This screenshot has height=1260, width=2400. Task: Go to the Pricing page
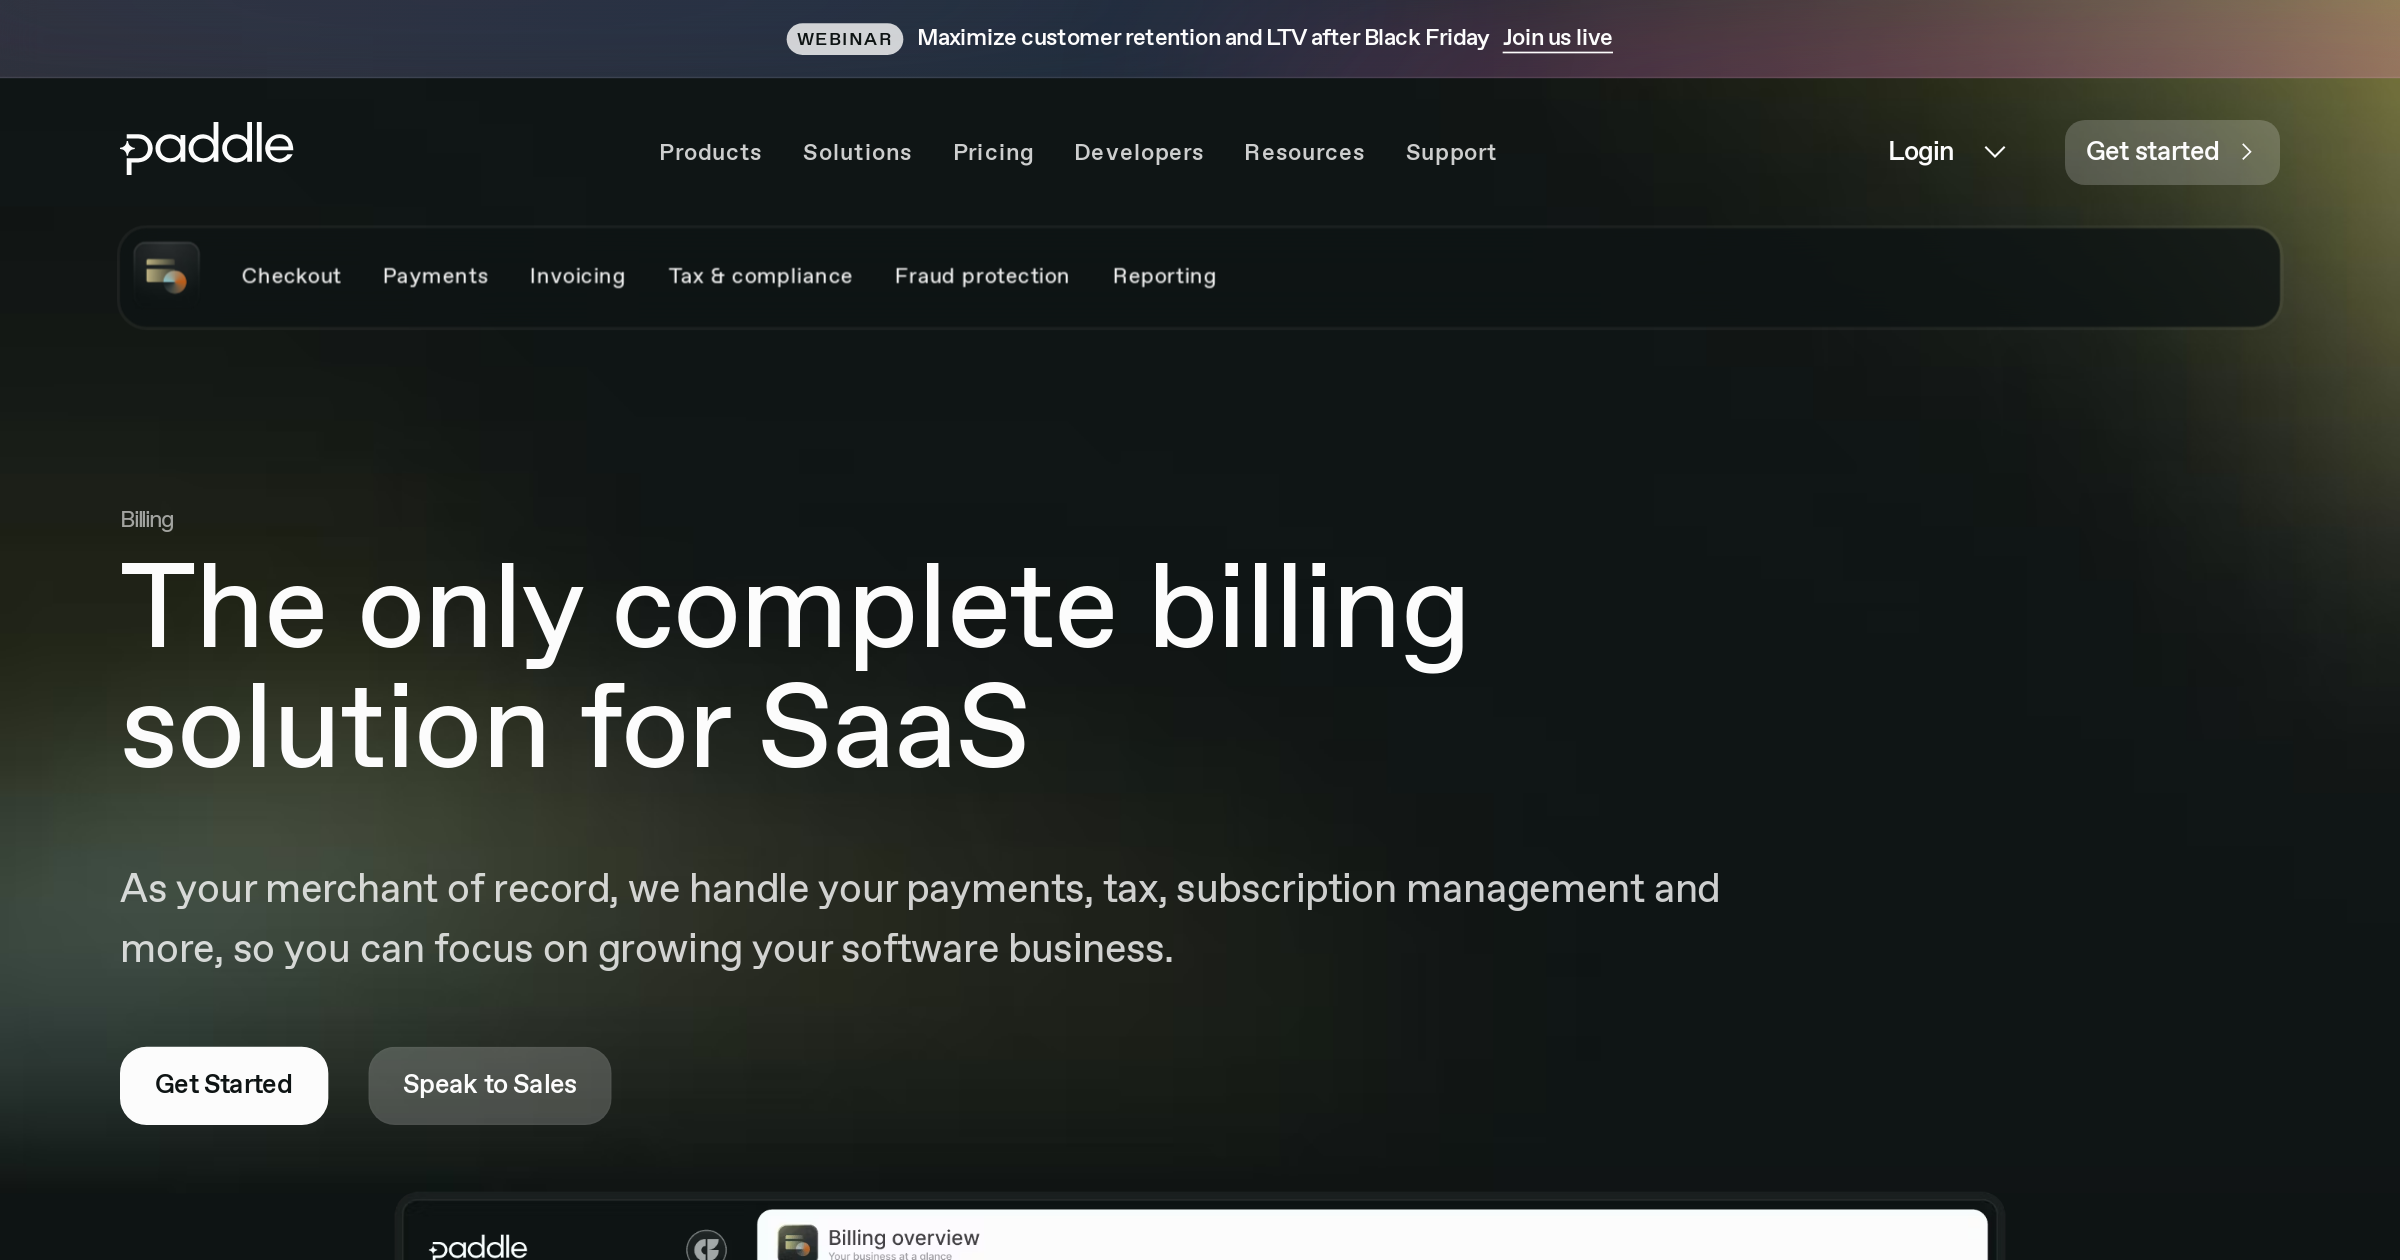click(993, 153)
